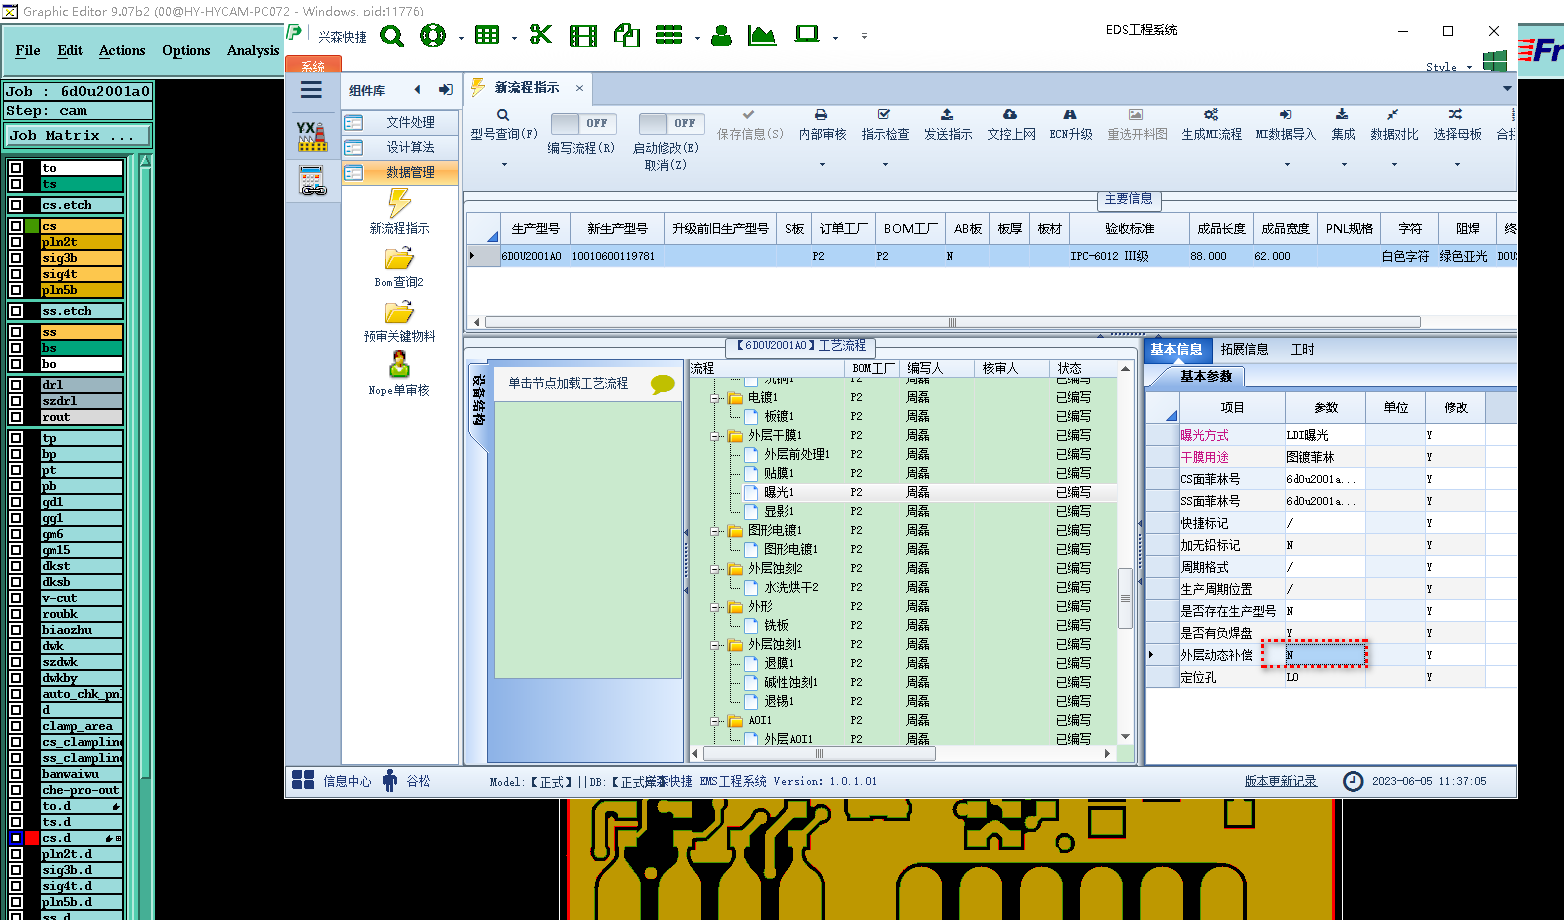Tick the checkbox for layer 'cs.etch'
This screenshot has width=1564, height=920.
click(x=16, y=205)
